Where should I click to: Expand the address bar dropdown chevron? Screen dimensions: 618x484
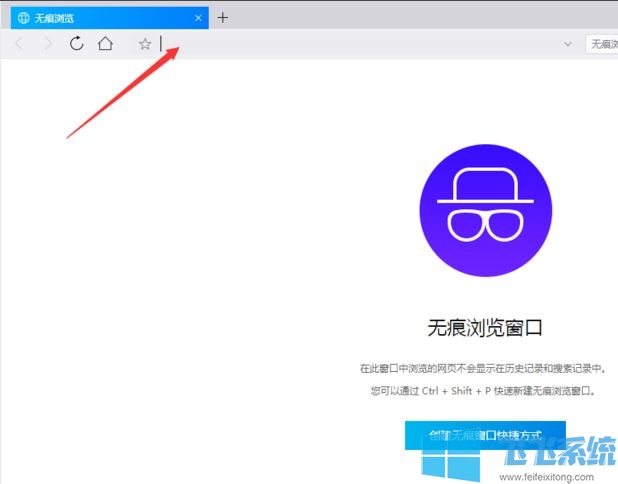[568, 44]
